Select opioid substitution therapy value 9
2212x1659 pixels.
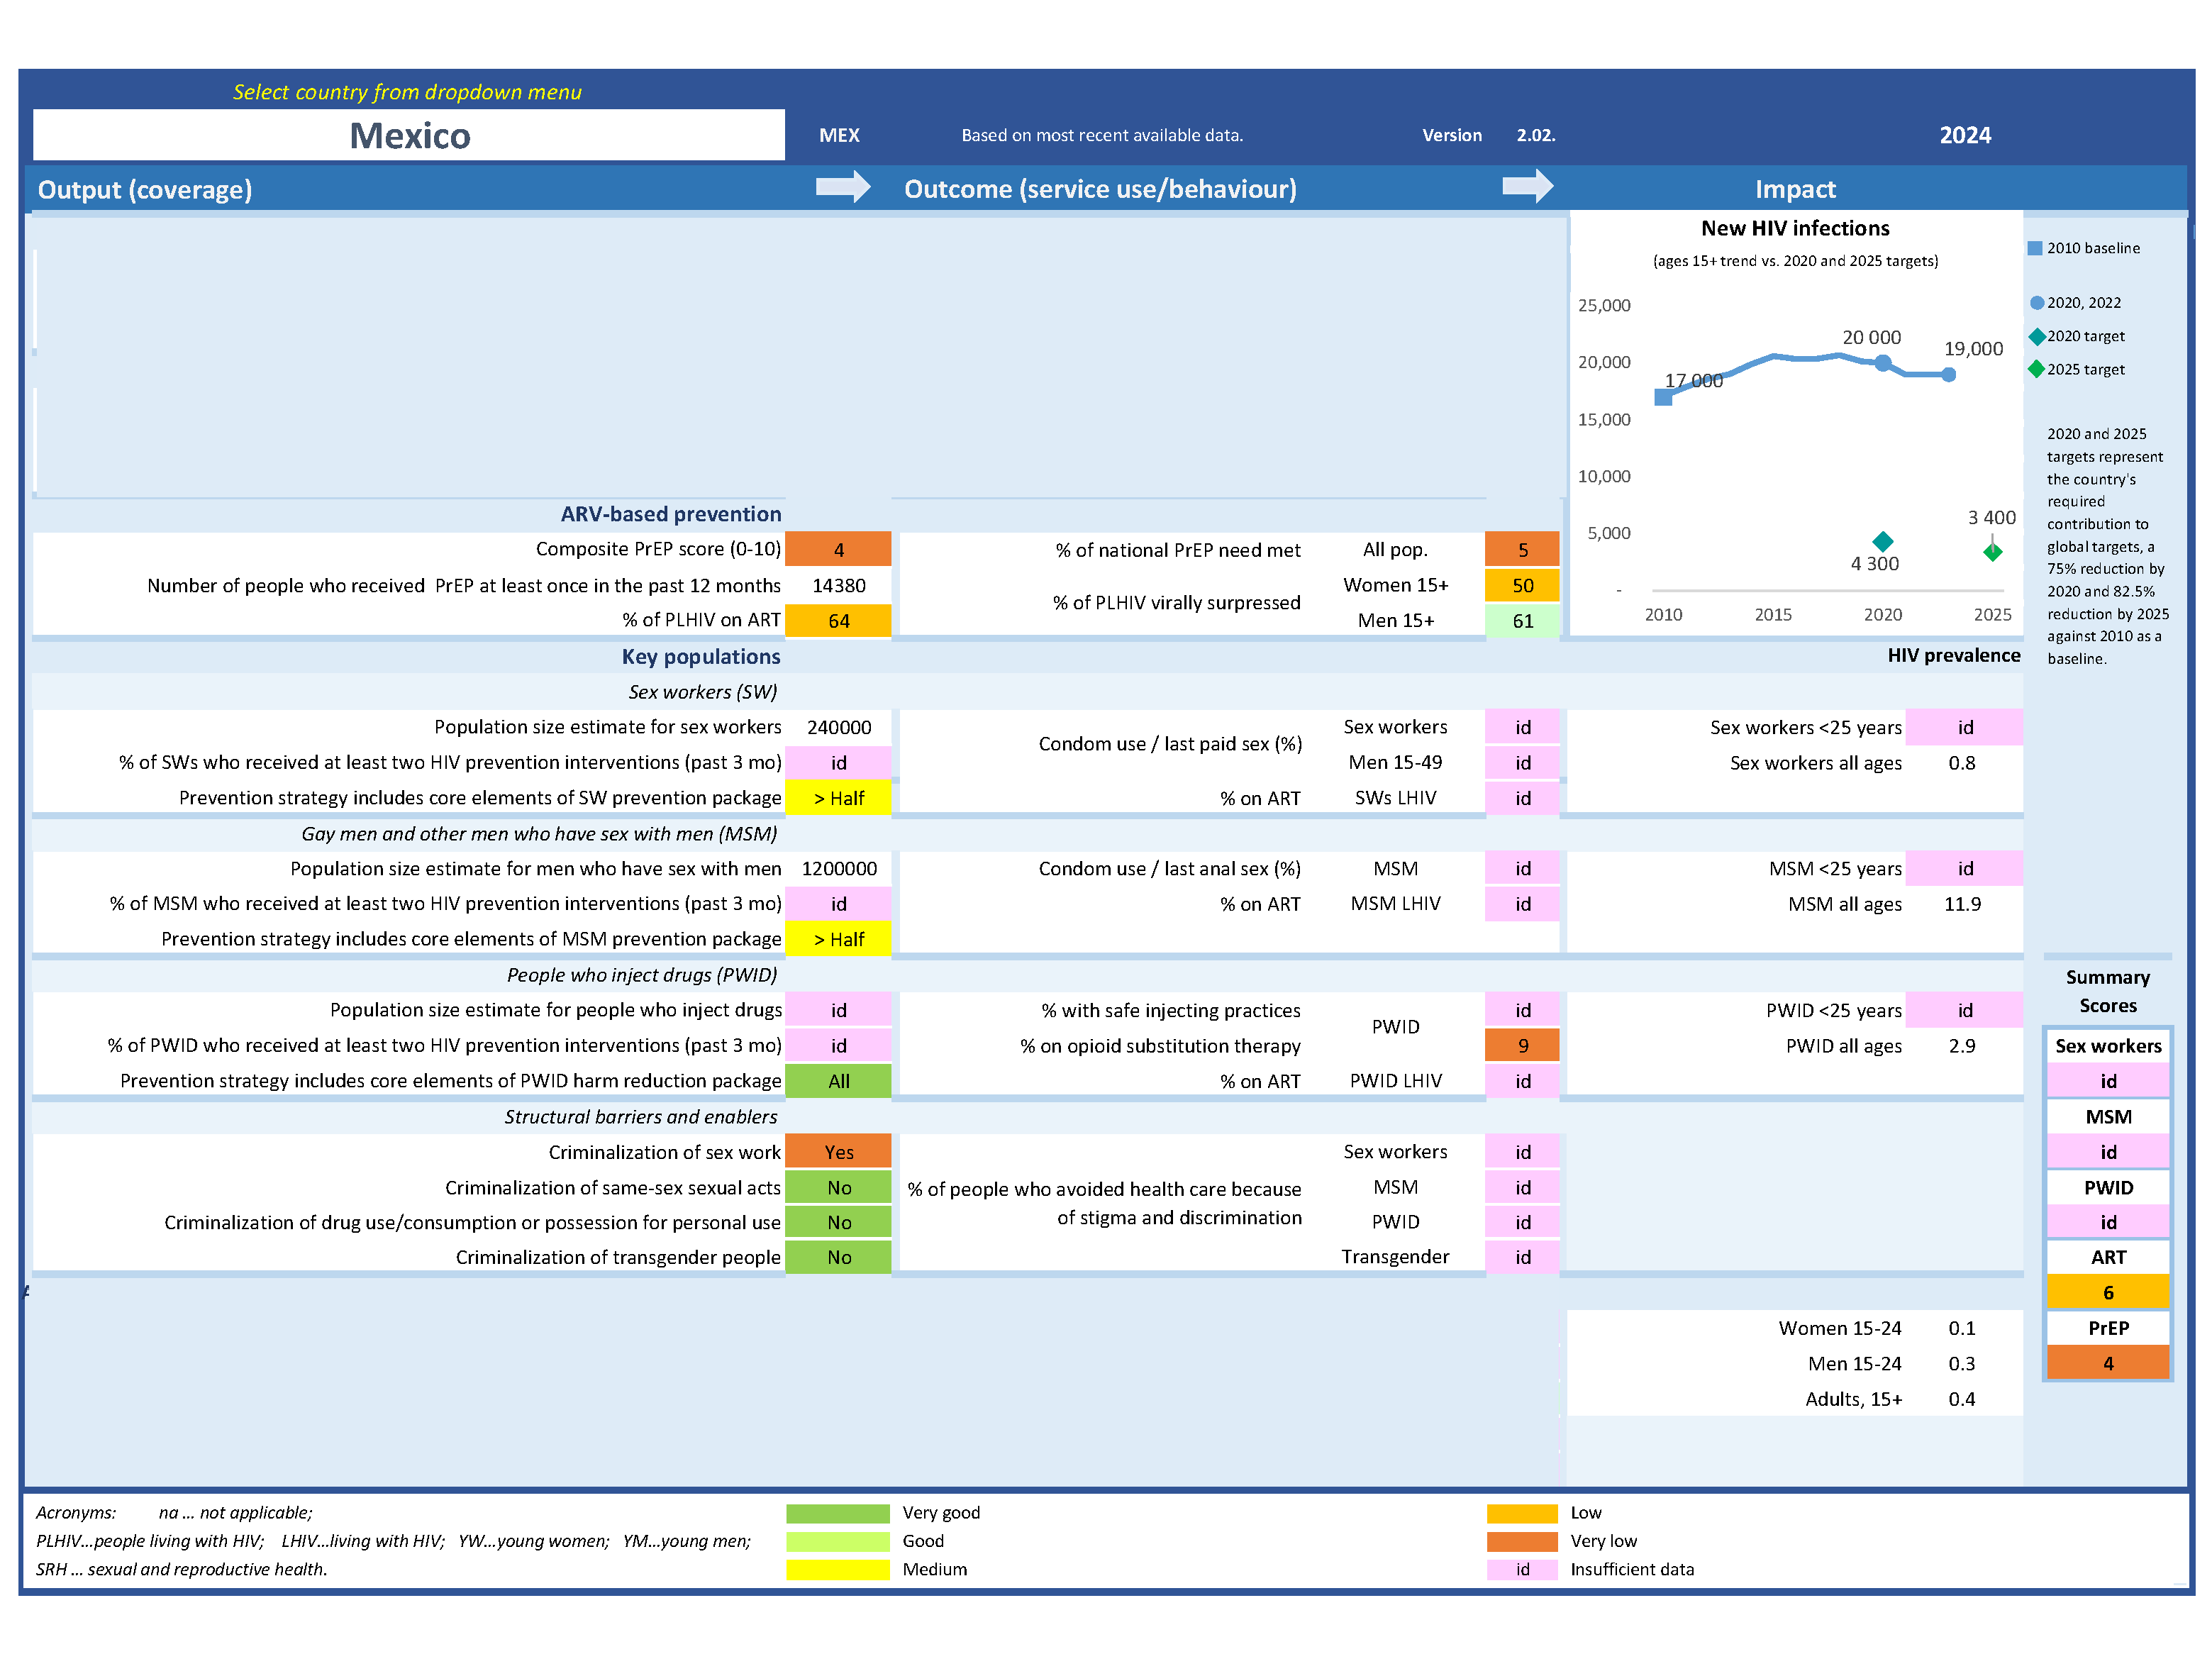tap(1522, 1045)
